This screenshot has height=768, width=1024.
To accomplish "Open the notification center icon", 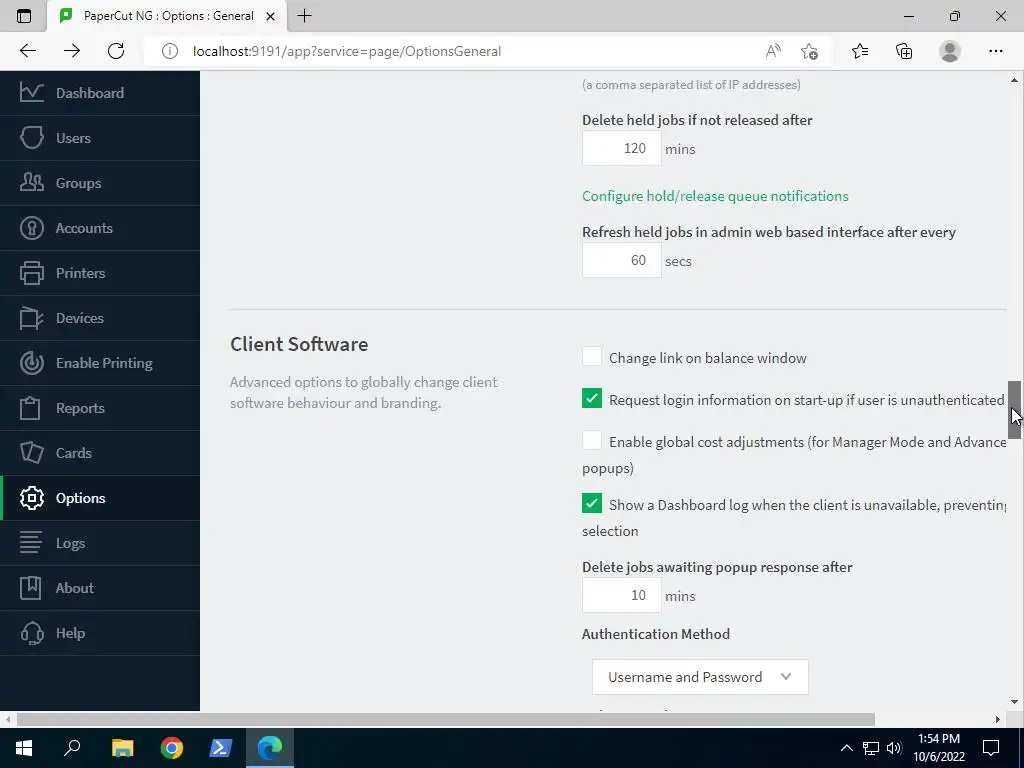I will (x=991, y=748).
